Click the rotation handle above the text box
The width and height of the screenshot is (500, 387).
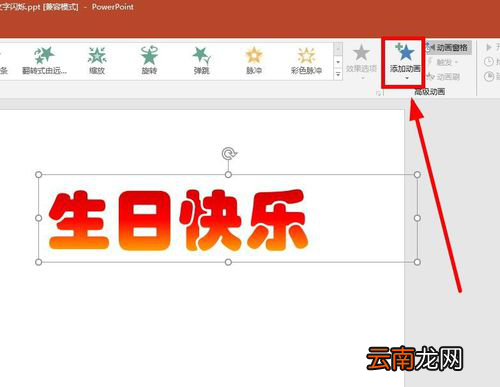[229, 154]
